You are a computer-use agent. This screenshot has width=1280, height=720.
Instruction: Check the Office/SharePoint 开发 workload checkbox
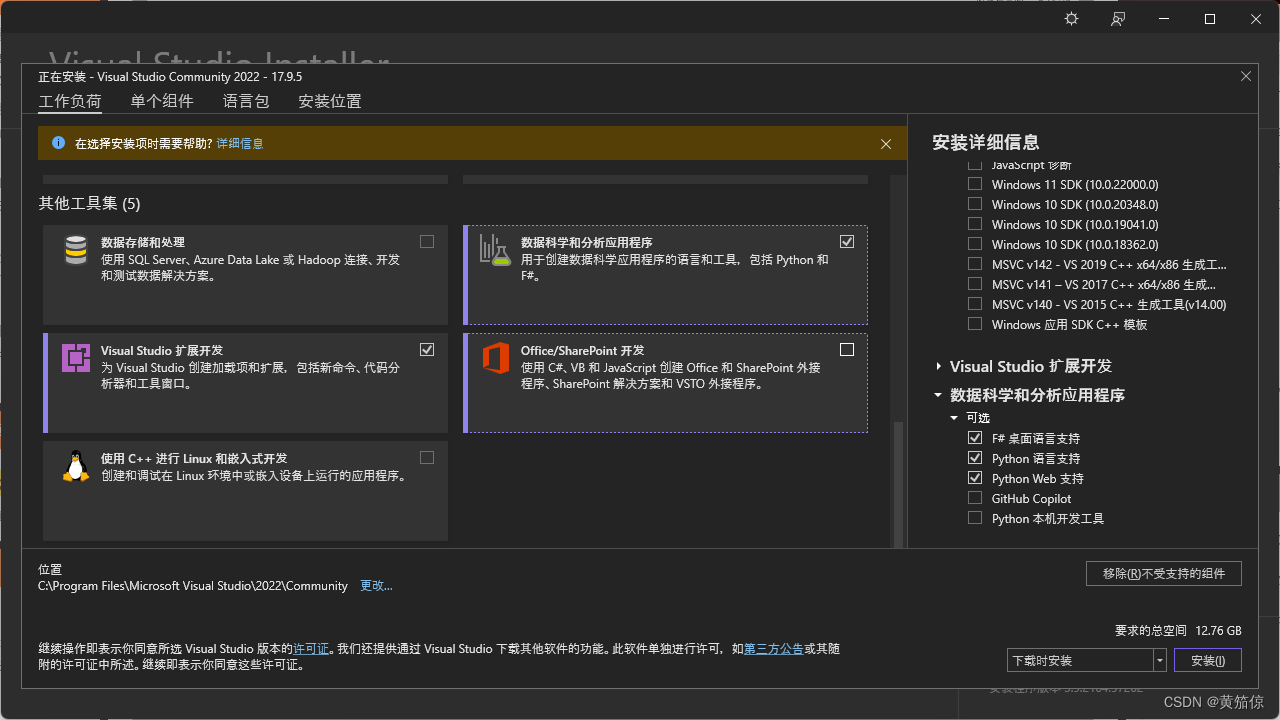(x=847, y=349)
